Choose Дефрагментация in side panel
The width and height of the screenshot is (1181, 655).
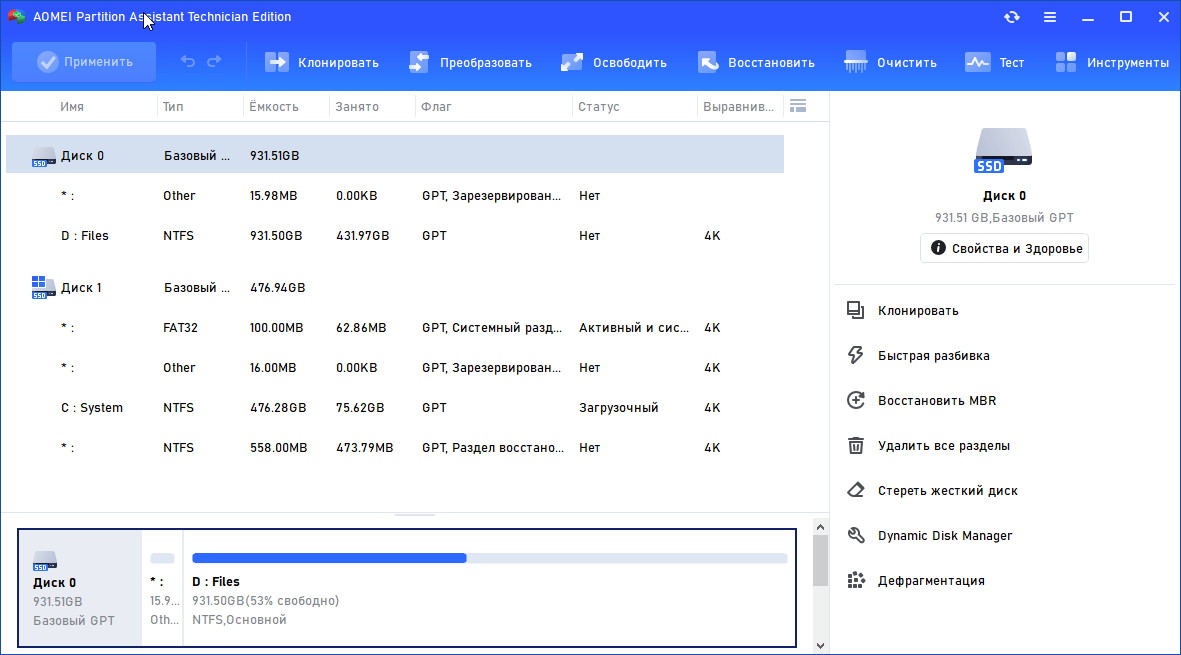point(931,580)
